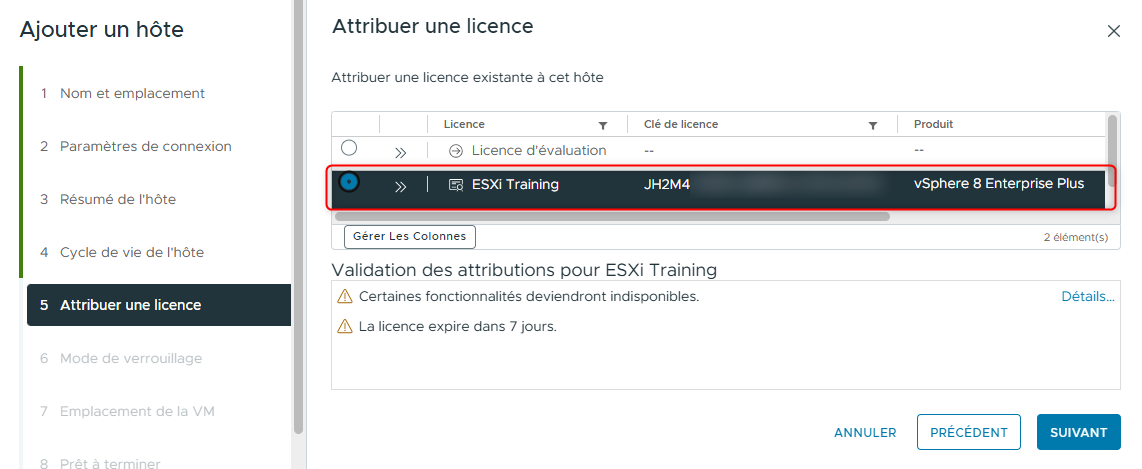Image resolution: width=1142 pixels, height=469 pixels.
Task: Click the license table horizontal scrollbar
Action: (x=613, y=216)
